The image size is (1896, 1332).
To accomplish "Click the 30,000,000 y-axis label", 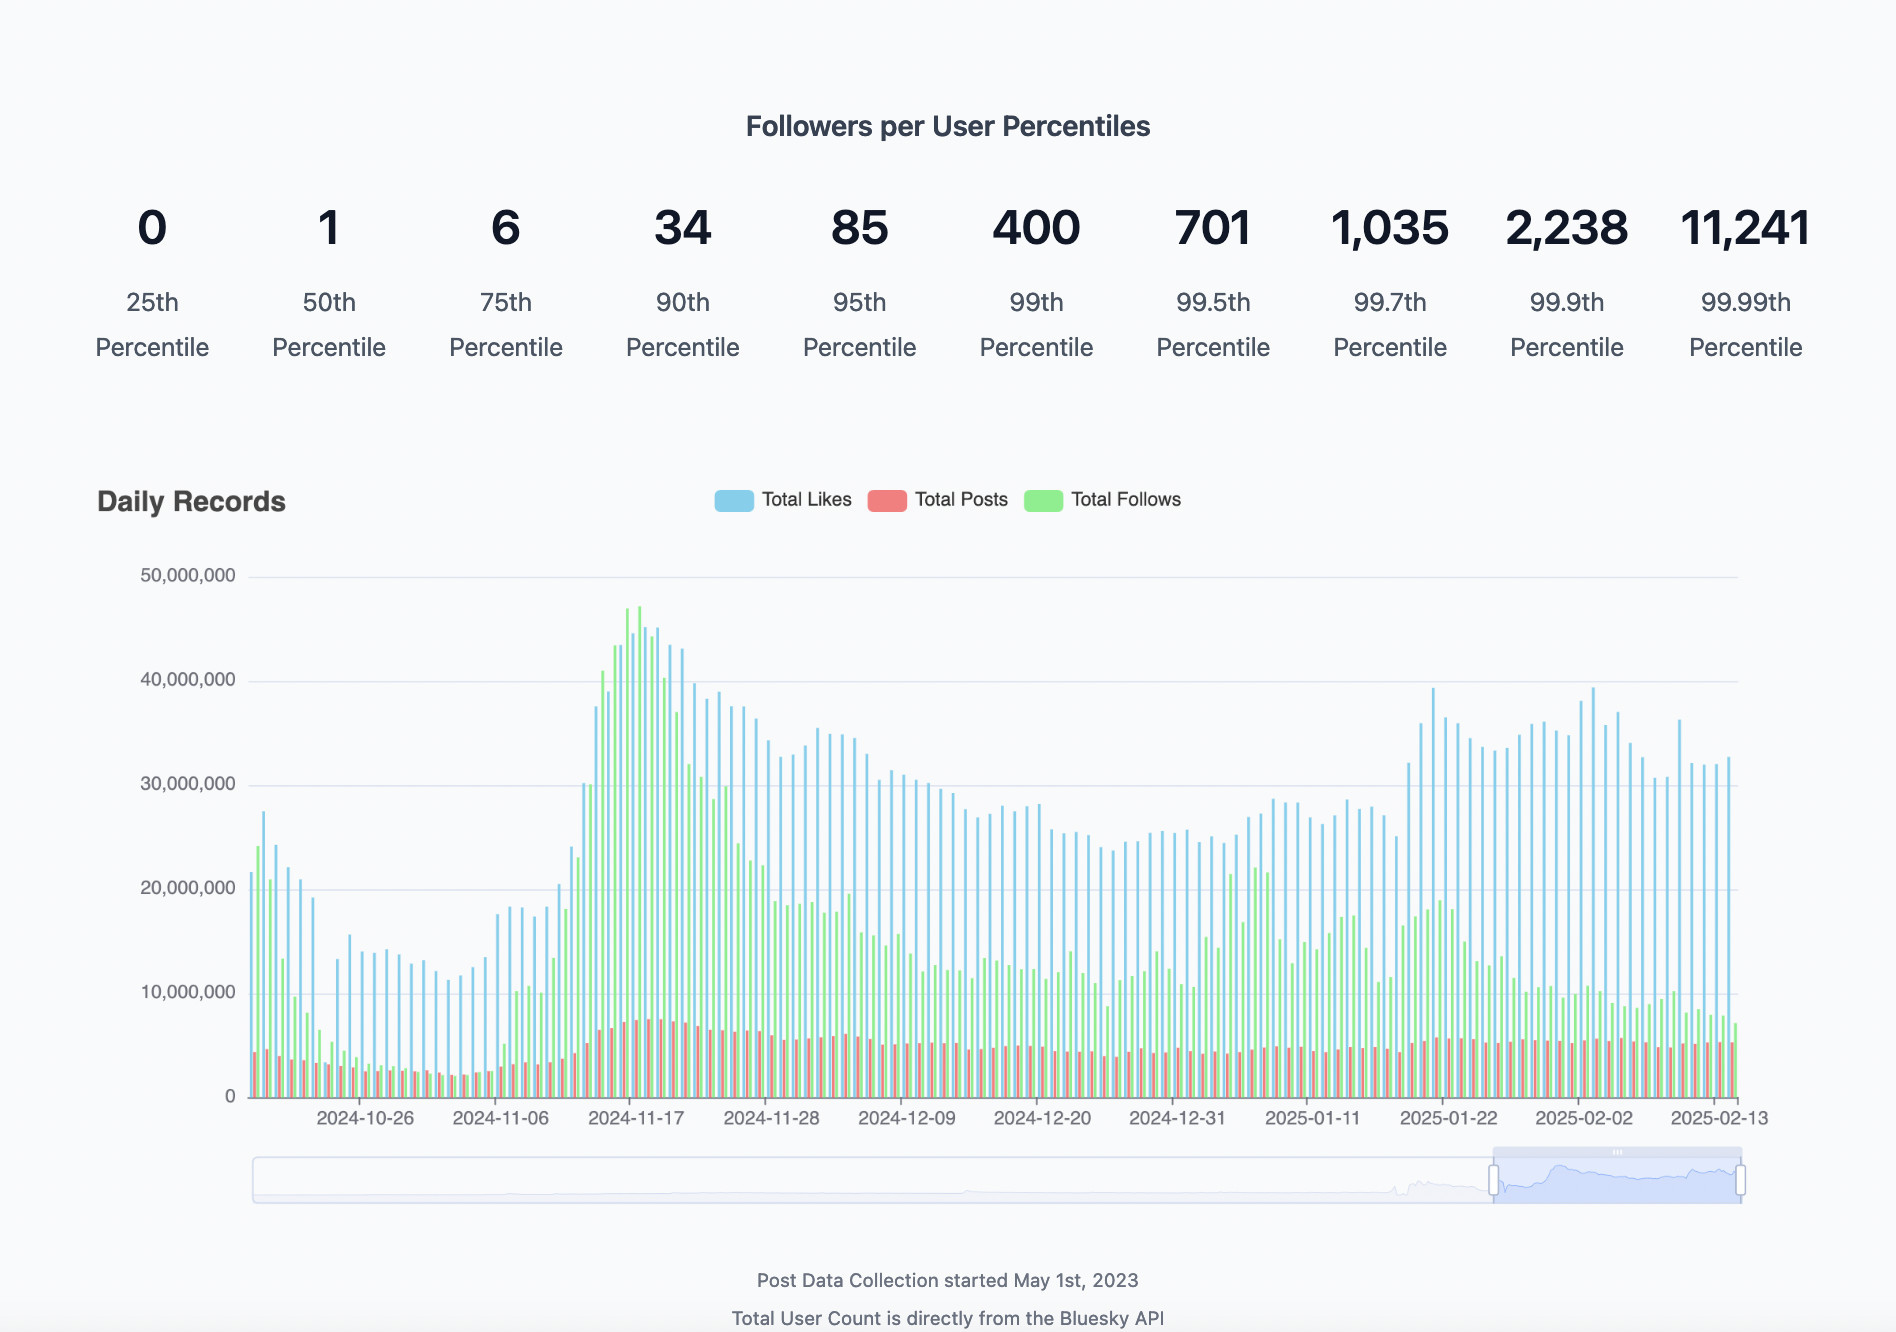I will [188, 784].
